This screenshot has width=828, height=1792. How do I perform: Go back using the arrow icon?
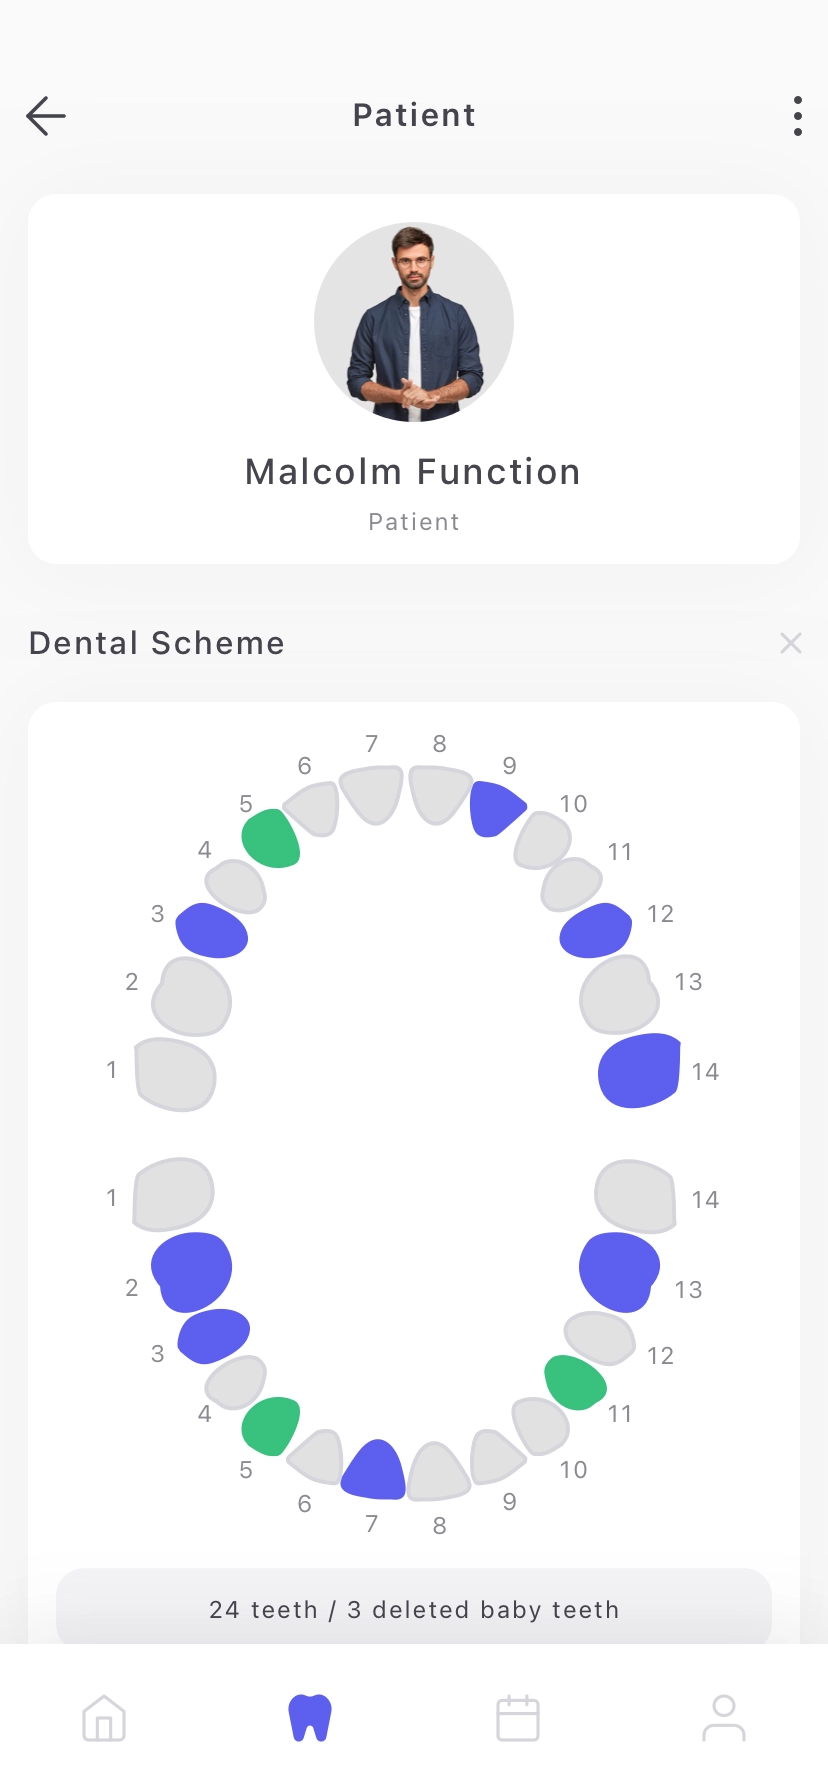point(46,116)
